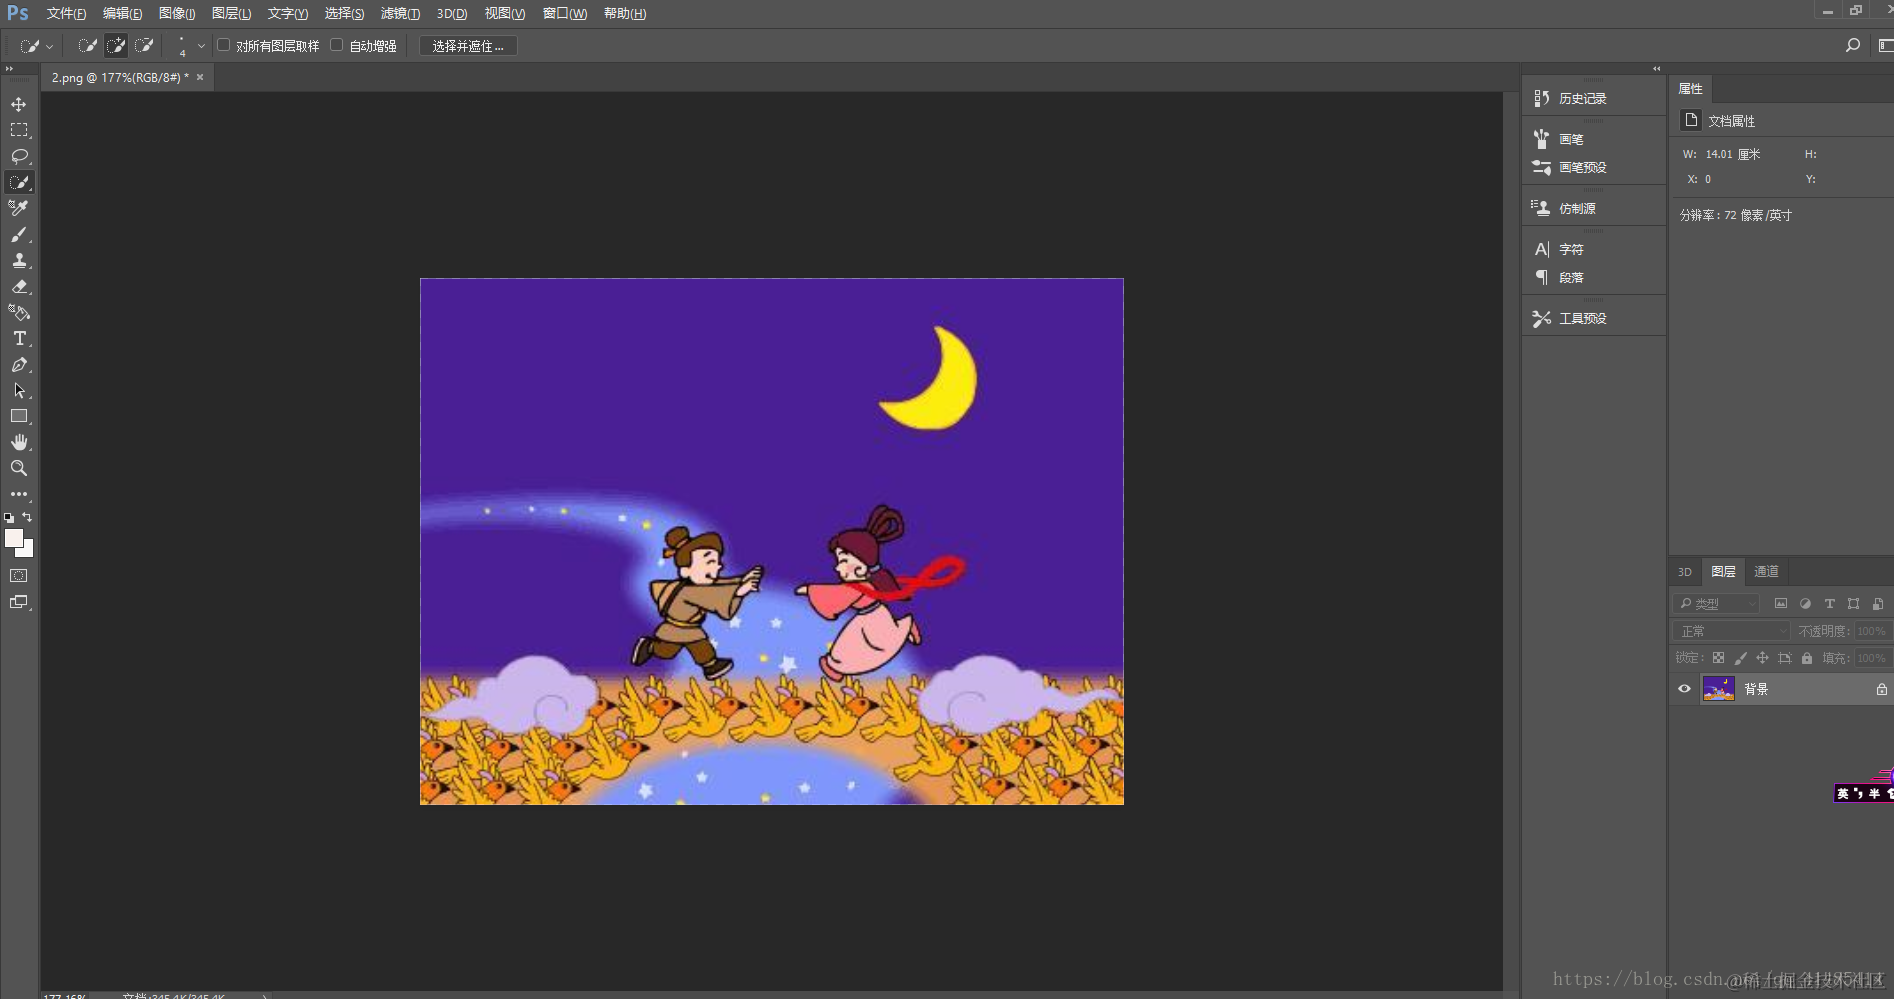This screenshot has height=999, width=1894.
Task: Select the Move tool
Action: tap(19, 104)
